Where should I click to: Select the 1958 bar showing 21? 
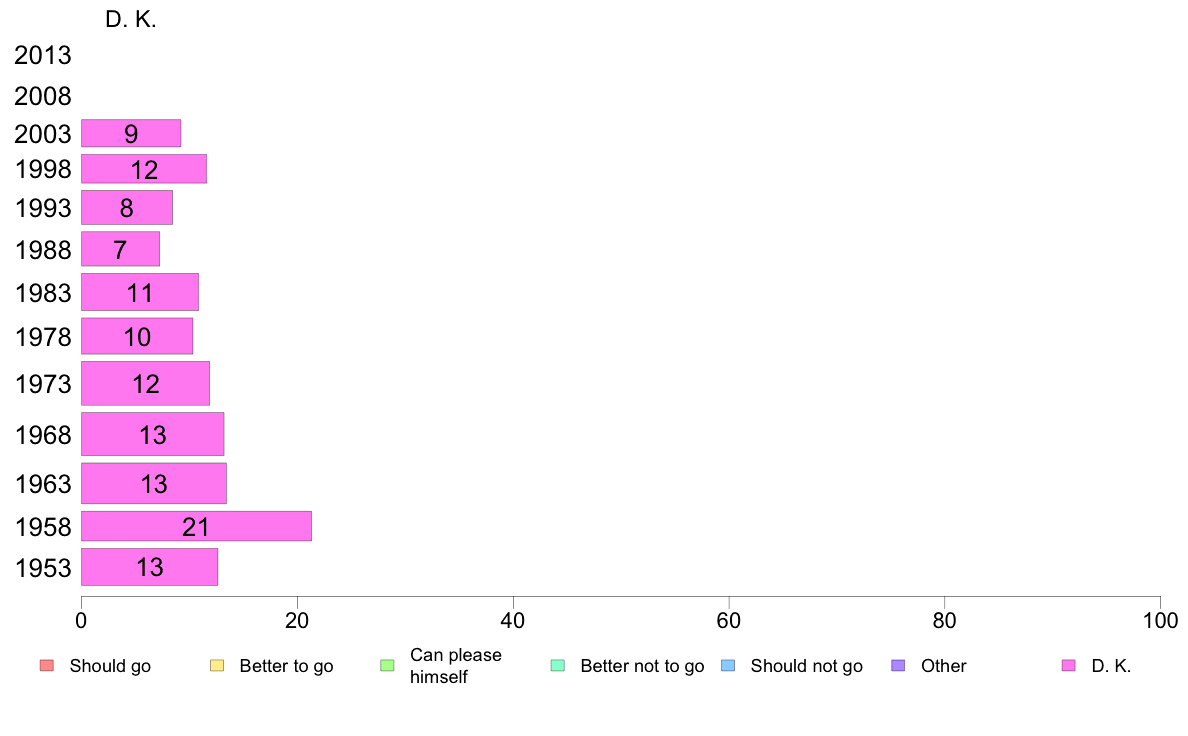pos(196,526)
